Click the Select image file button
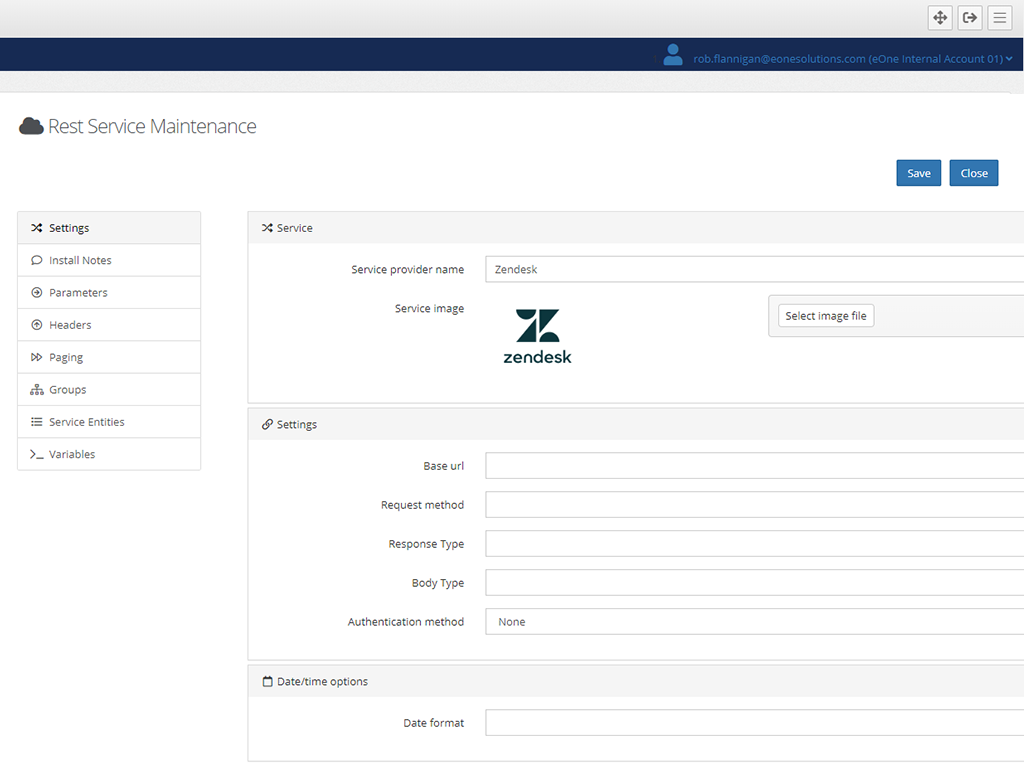 pyautogui.click(x=825, y=314)
